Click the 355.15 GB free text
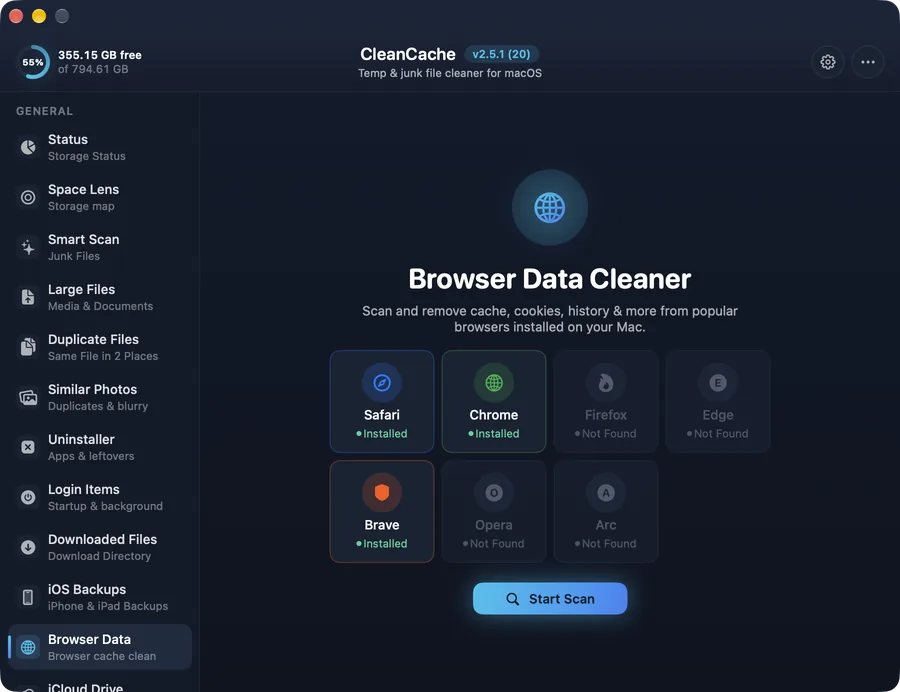Image resolution: width=900 pixels, height=692 pixels. 100,55
